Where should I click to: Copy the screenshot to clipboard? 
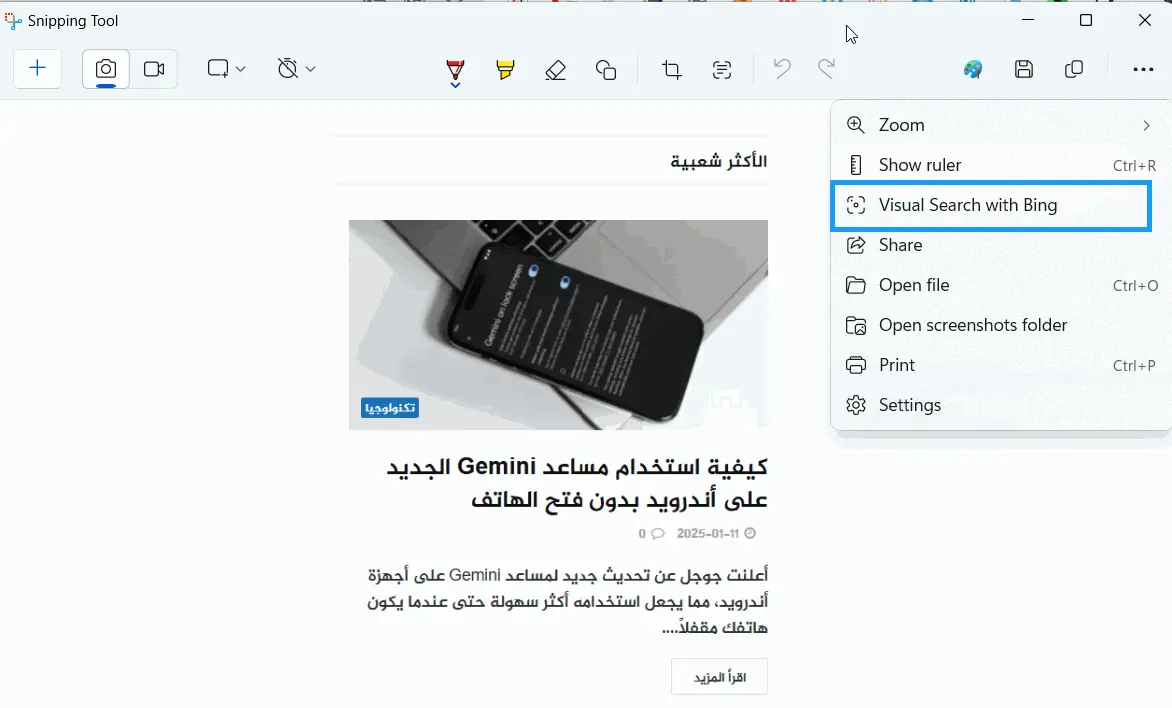(1074, 69)
